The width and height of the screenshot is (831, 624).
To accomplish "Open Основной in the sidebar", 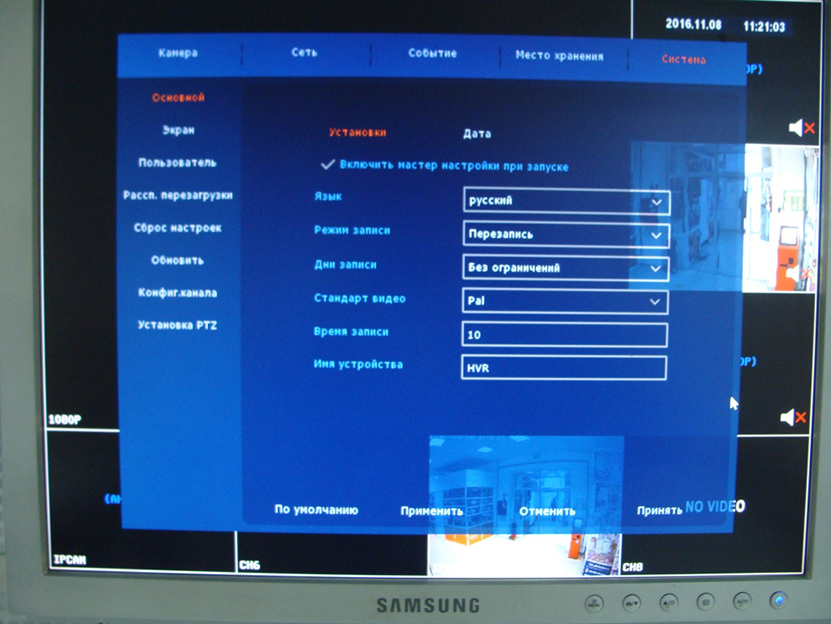I will (178, 98).
